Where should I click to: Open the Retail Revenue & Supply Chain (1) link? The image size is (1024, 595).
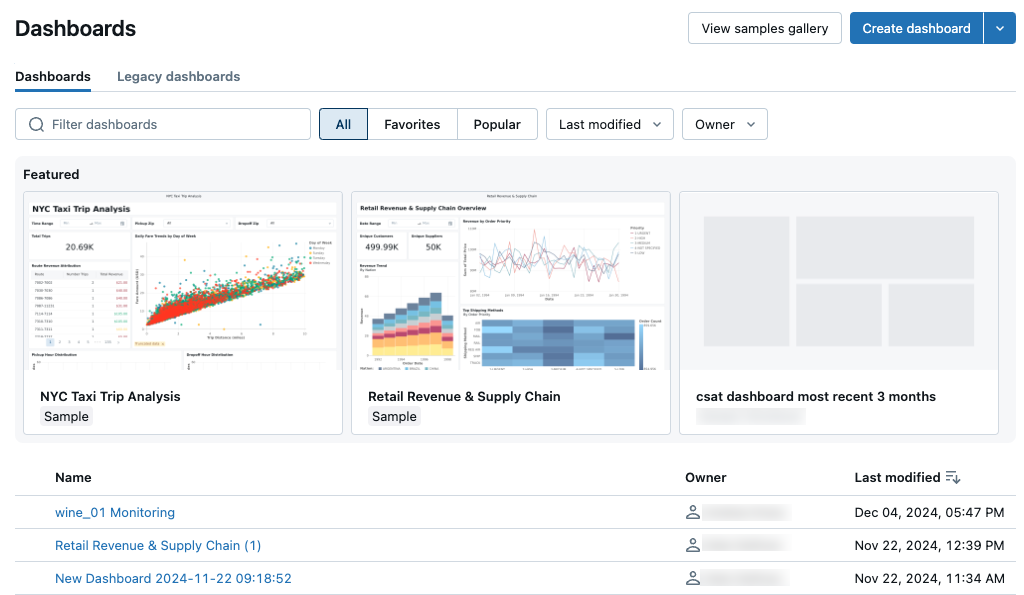pyautogui.click(x=158, y=546)
